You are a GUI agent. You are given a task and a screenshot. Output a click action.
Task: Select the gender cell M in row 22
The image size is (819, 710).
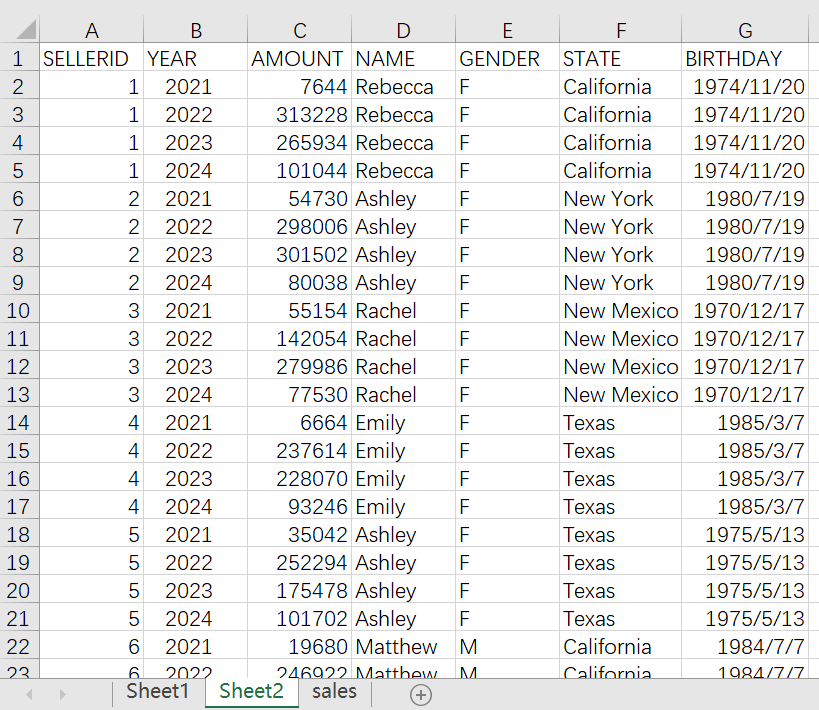[469, 647]
